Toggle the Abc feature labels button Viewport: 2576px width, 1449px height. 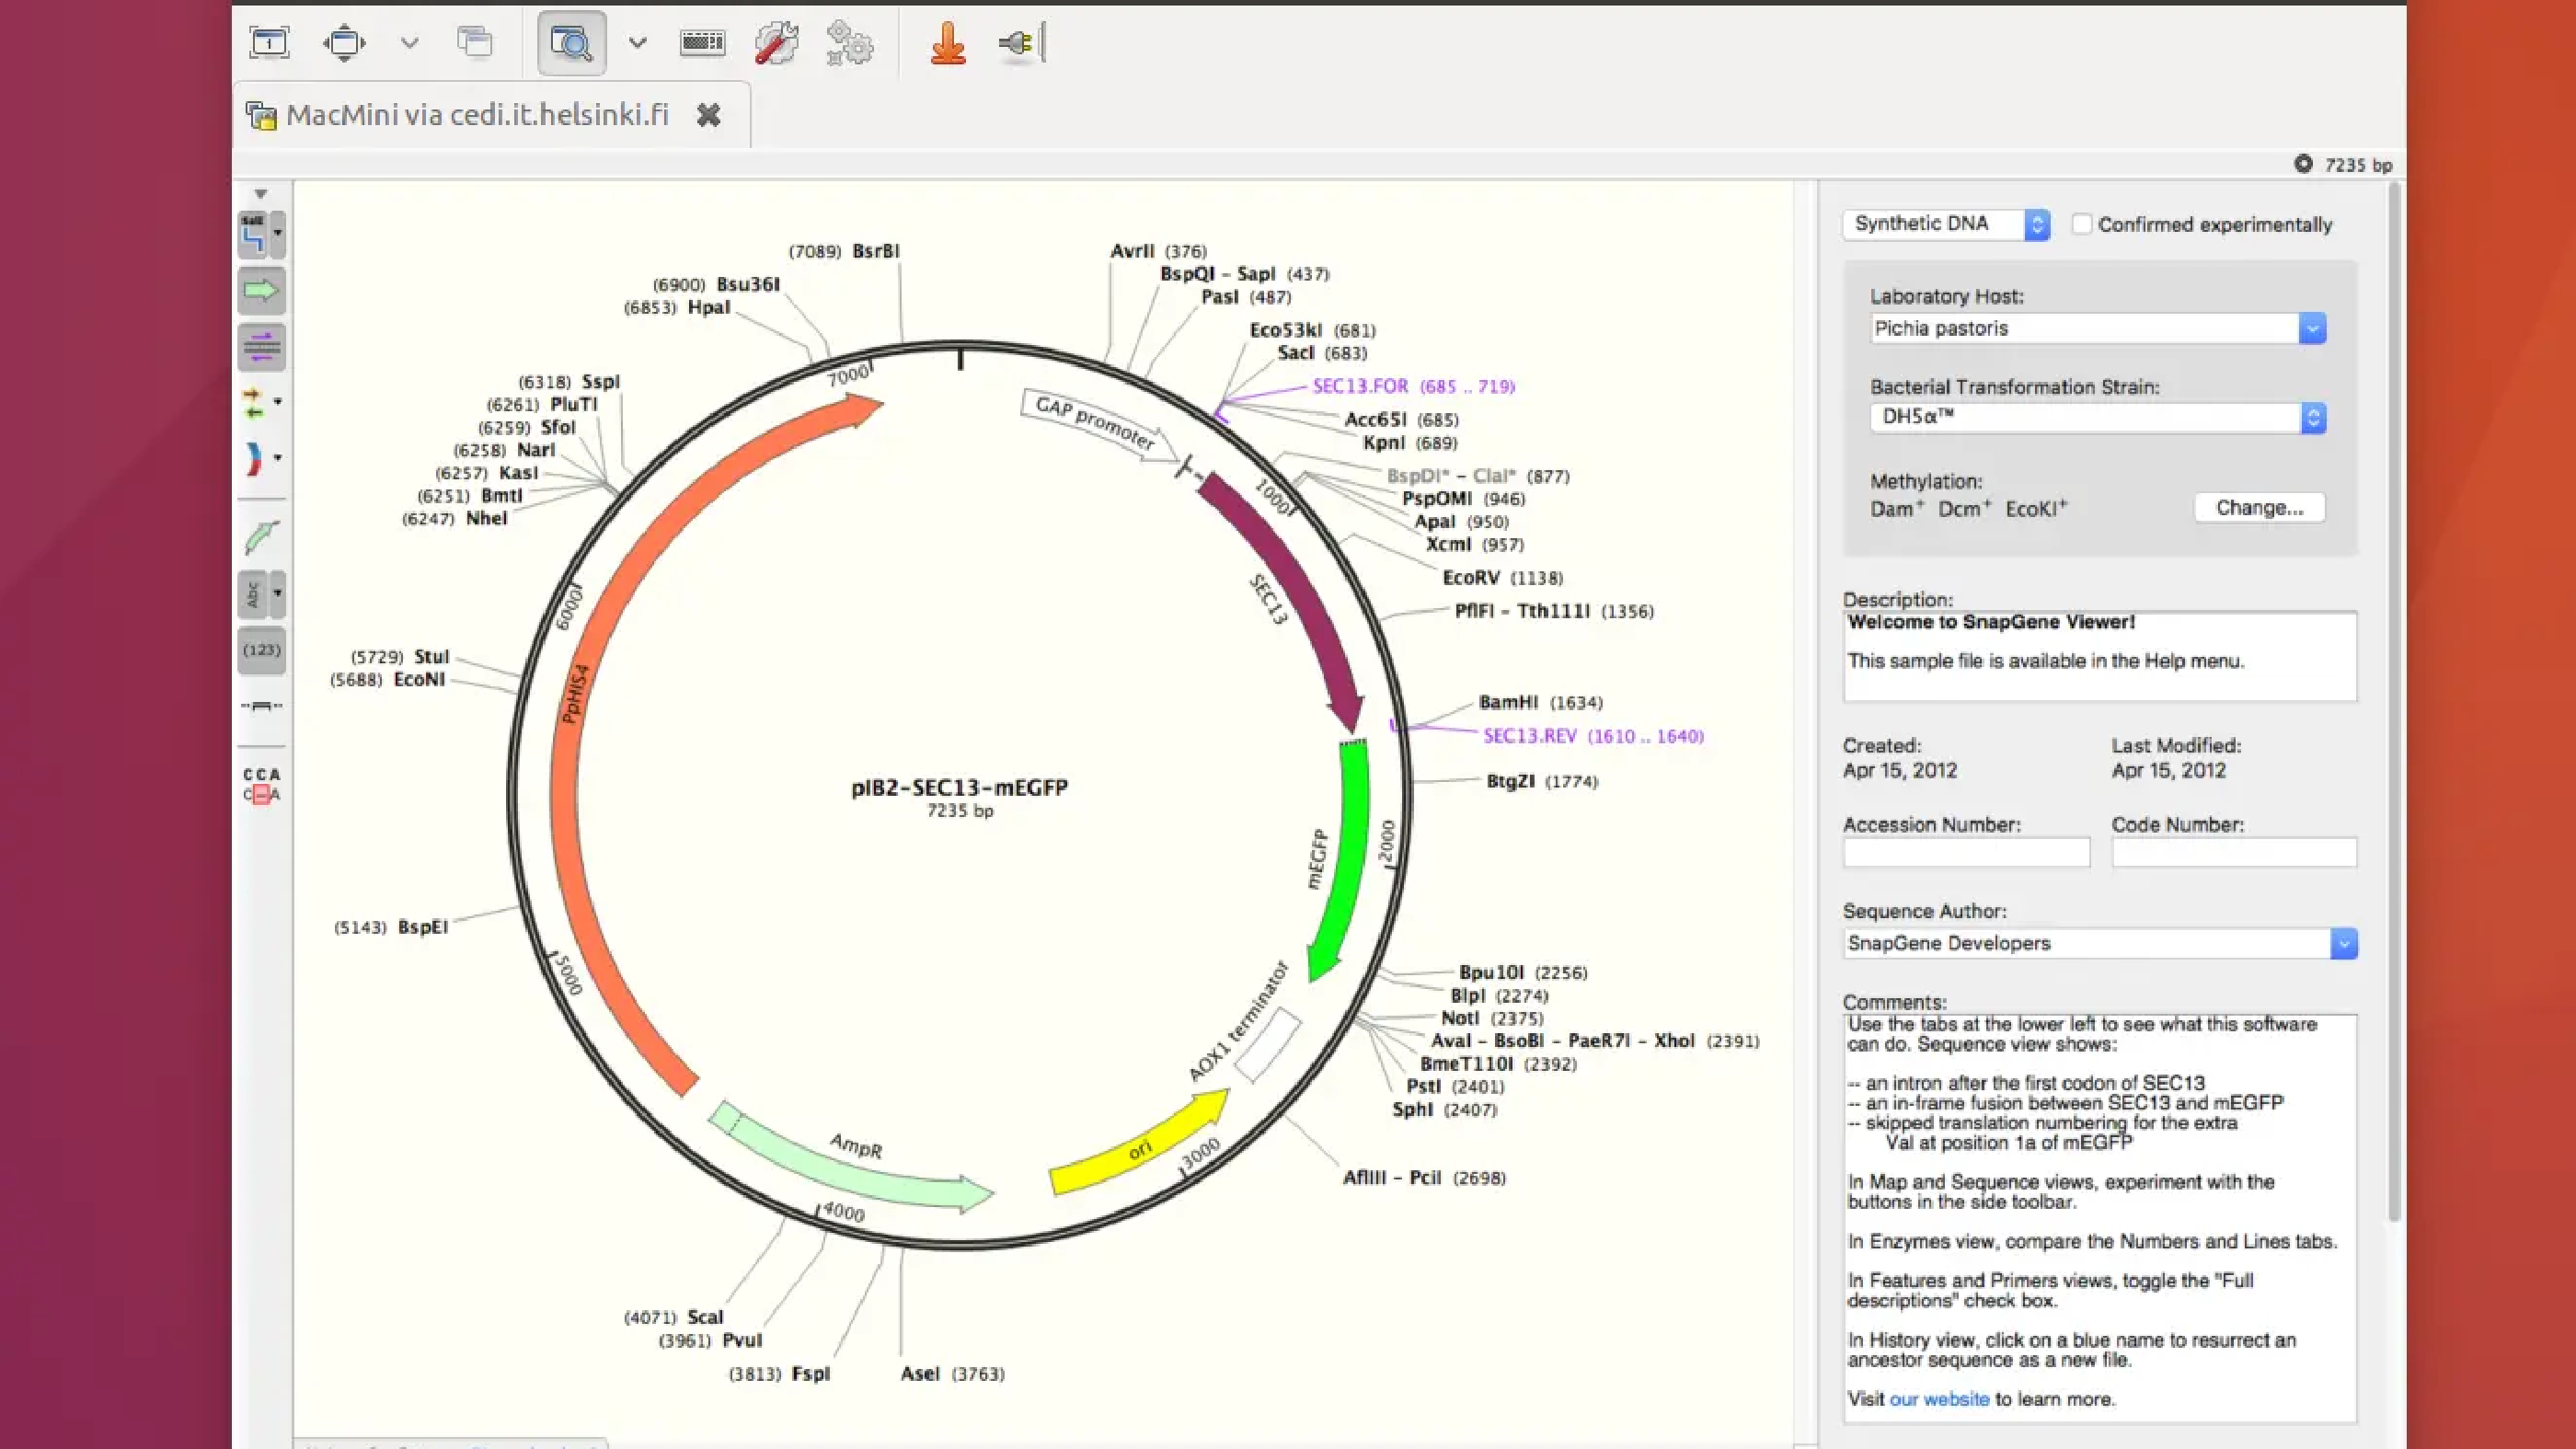pyautogui.click(x=254, y=594)
